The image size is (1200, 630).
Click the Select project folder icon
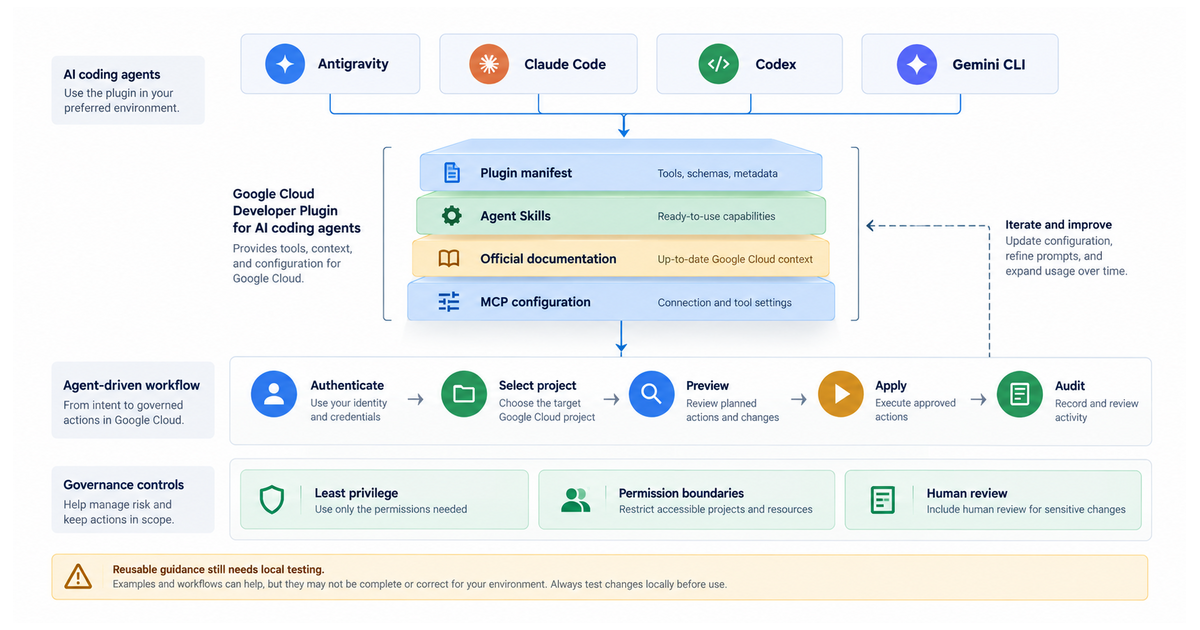point(463,394)
